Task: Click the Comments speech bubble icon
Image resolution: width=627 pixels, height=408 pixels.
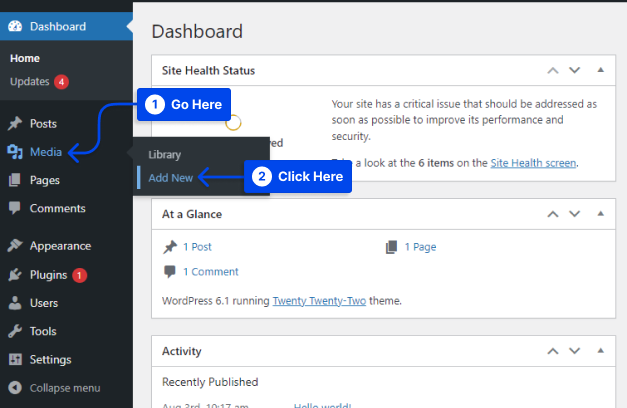Action: (x=15, y=209)
